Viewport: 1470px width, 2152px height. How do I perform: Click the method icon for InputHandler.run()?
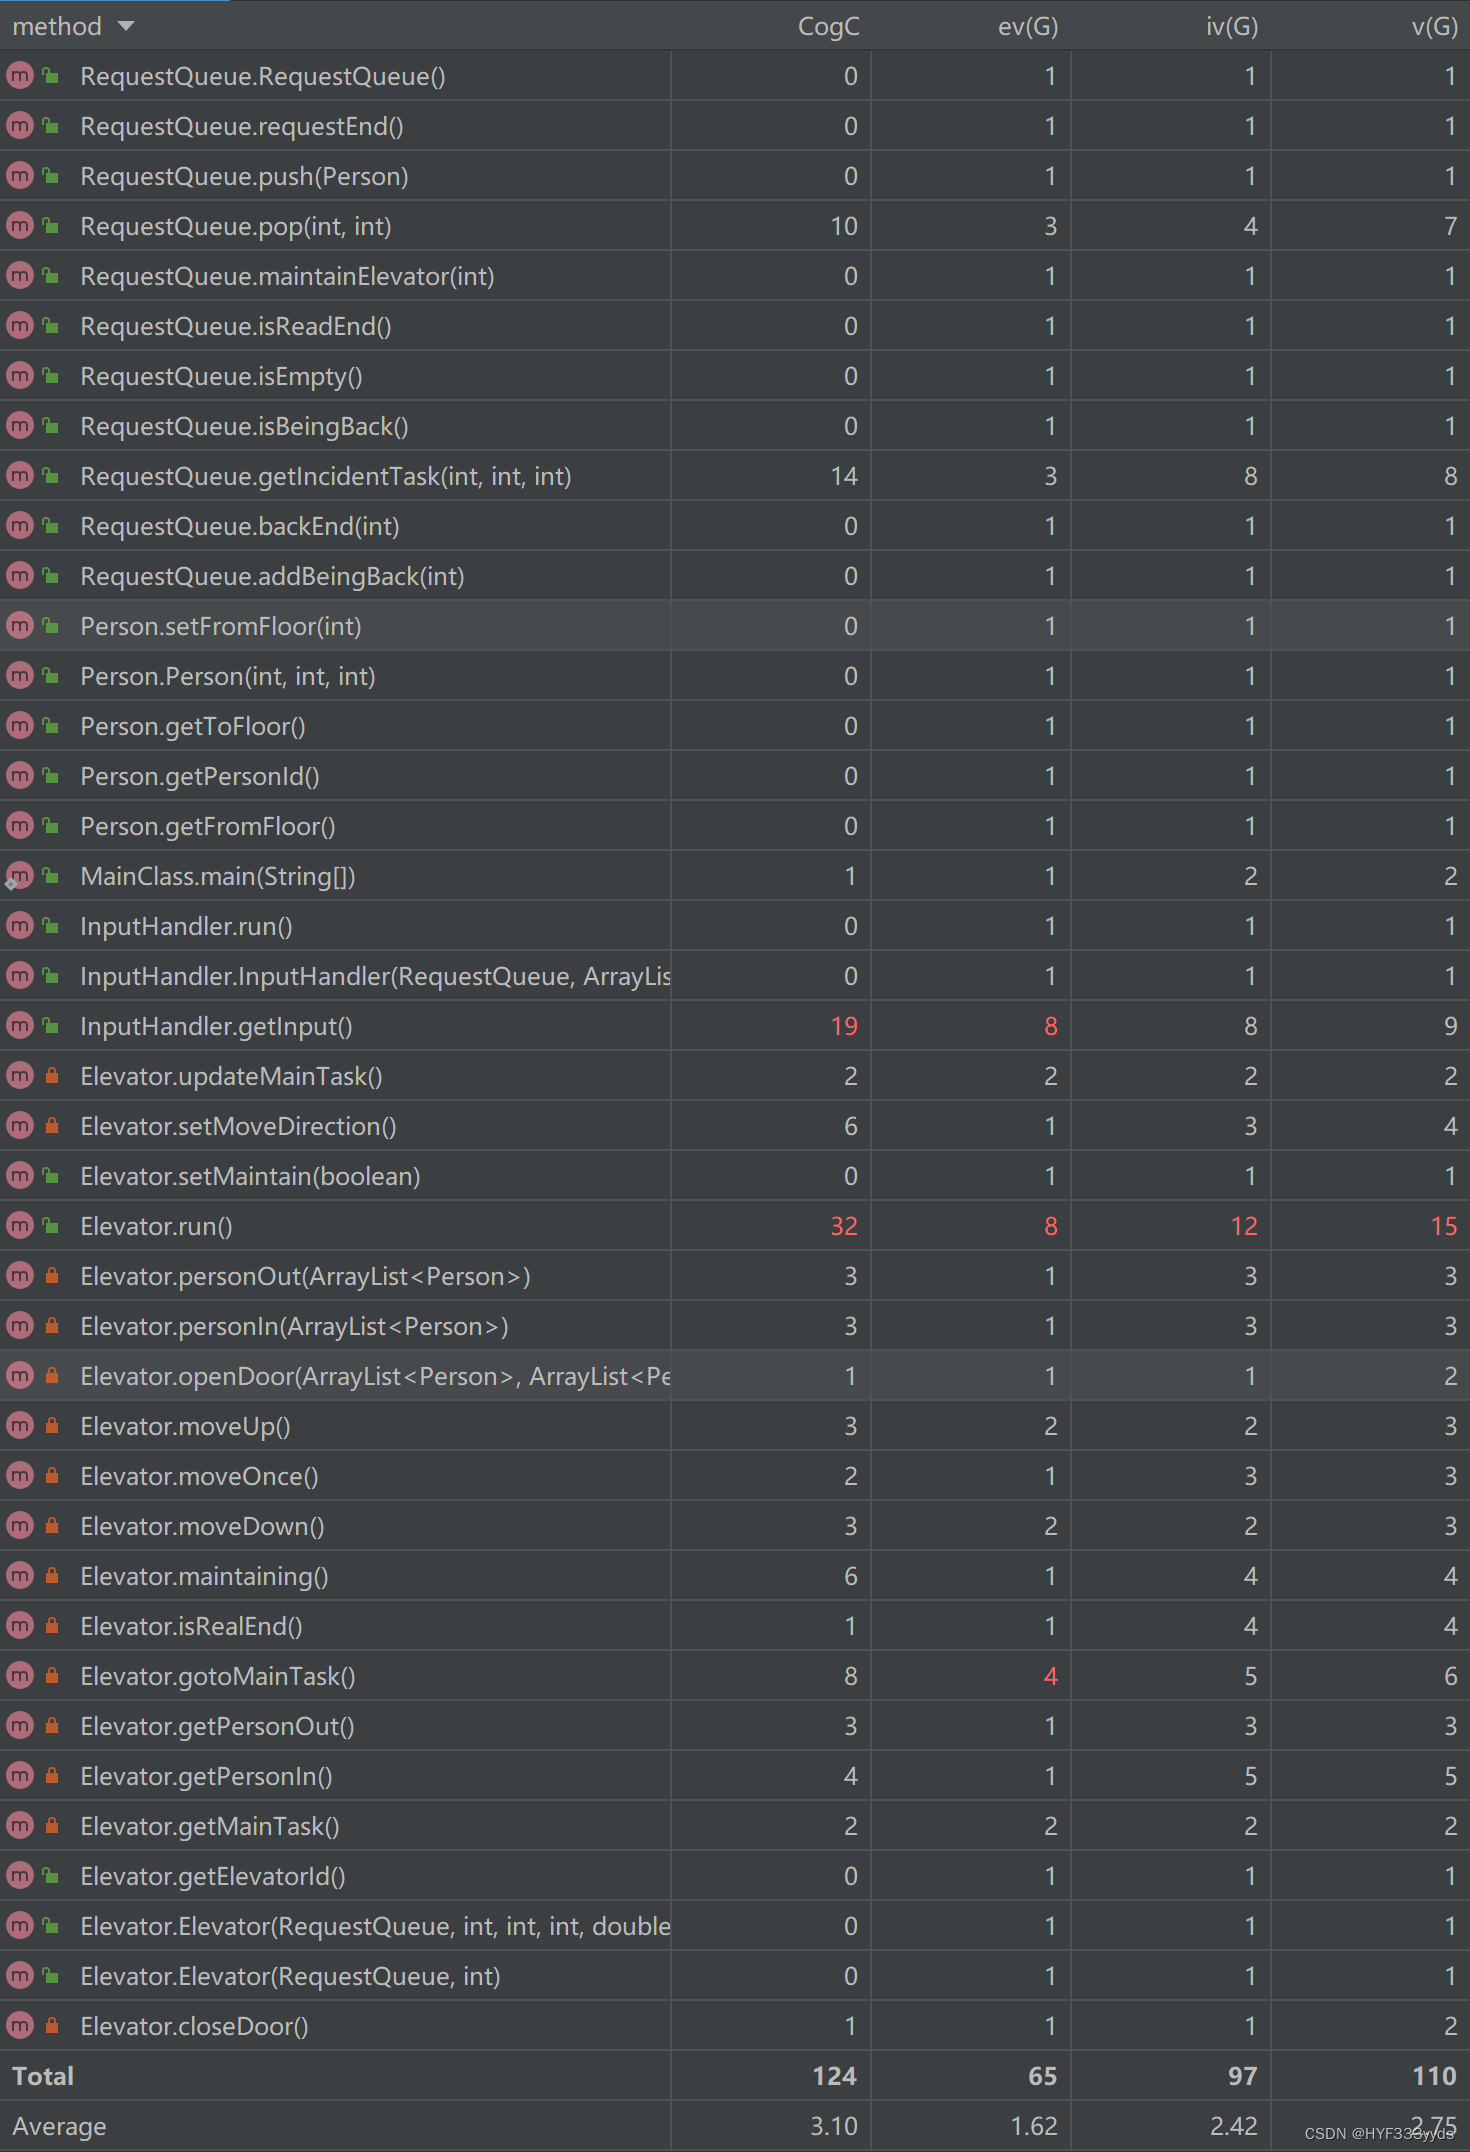click(20, 926)
